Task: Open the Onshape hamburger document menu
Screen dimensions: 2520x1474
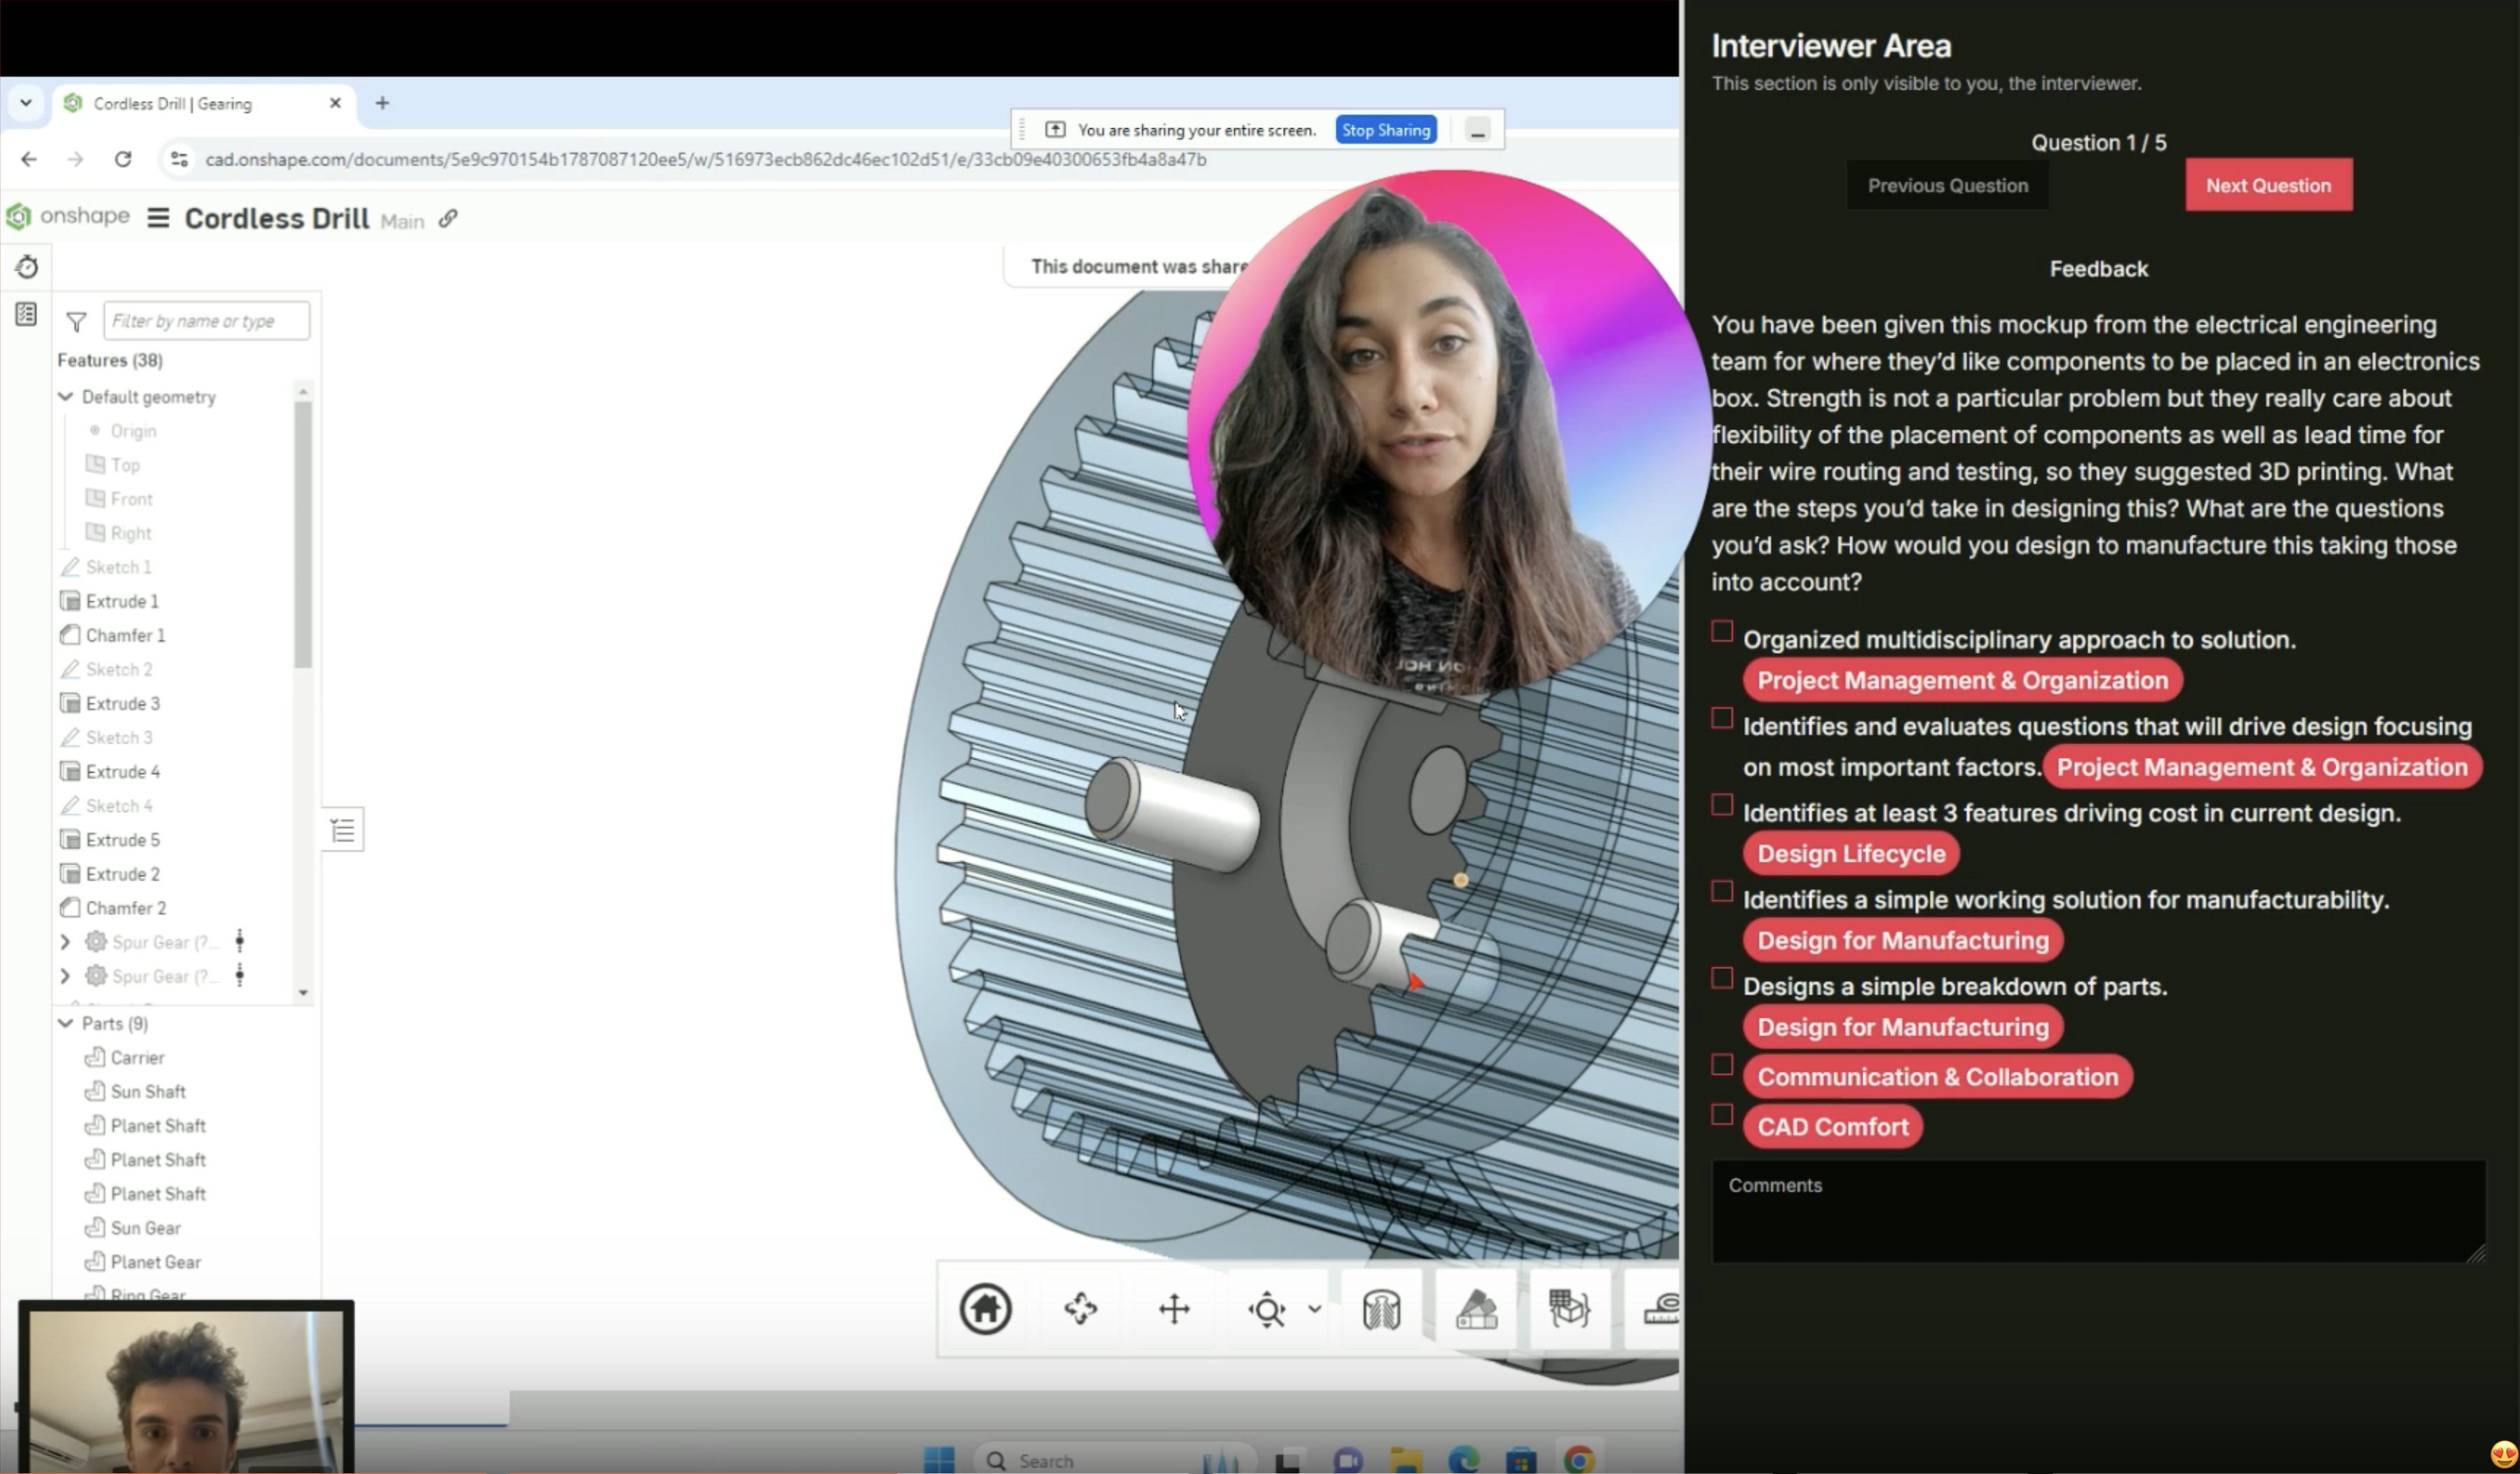Action: (158, 218)
